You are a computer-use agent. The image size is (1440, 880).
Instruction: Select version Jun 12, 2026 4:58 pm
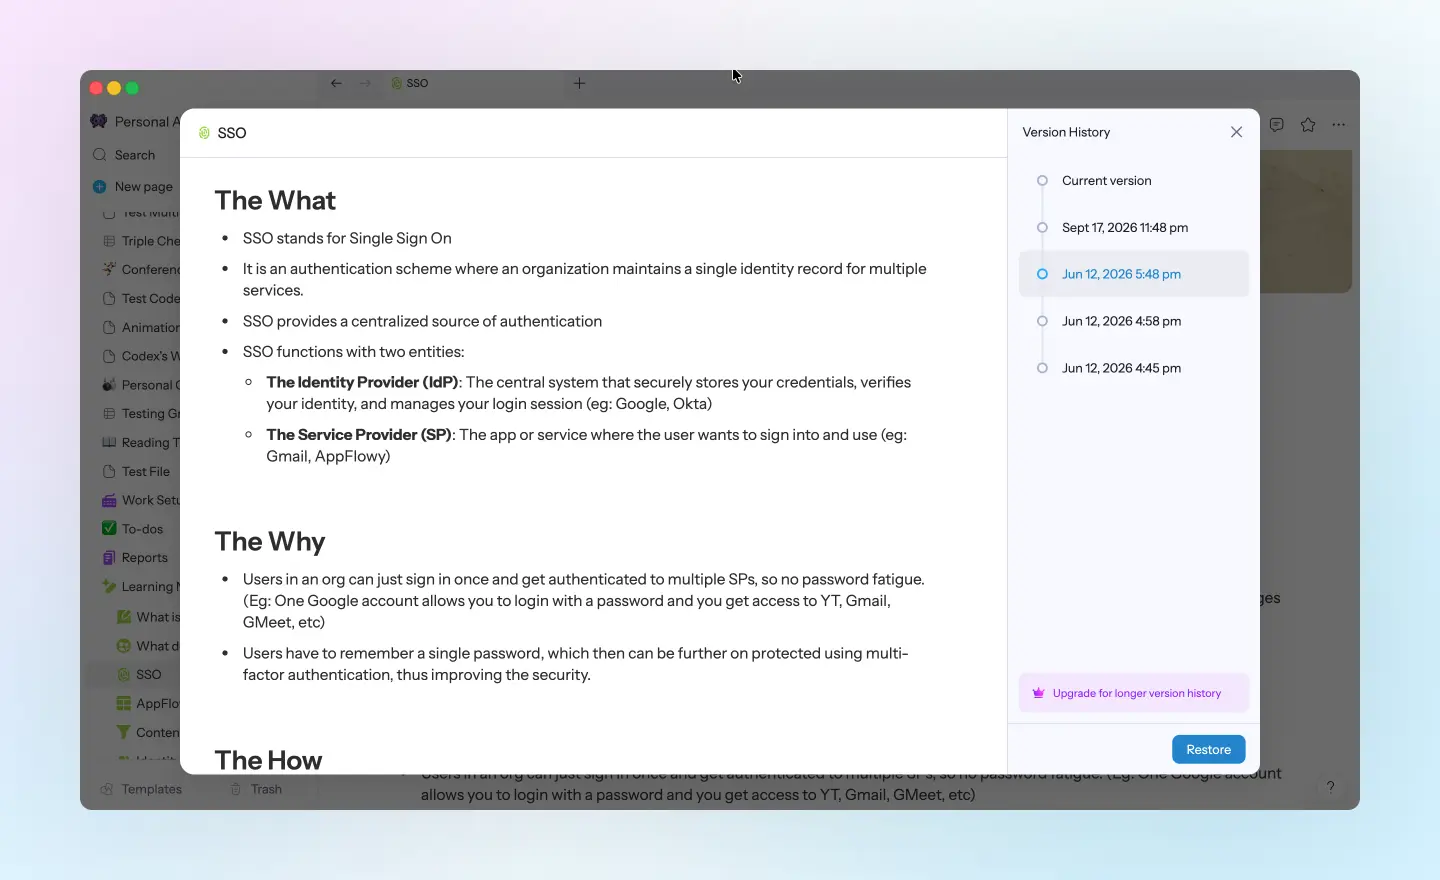tap(1134, 321)
